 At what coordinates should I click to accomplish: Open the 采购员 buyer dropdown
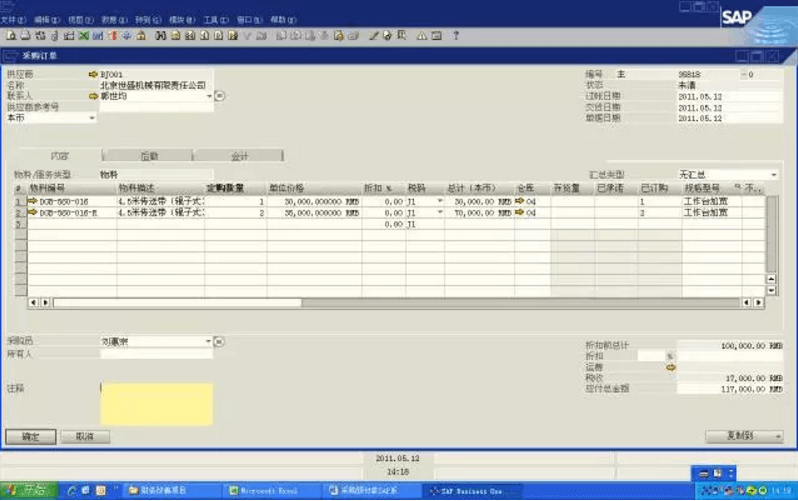(208, 341)
